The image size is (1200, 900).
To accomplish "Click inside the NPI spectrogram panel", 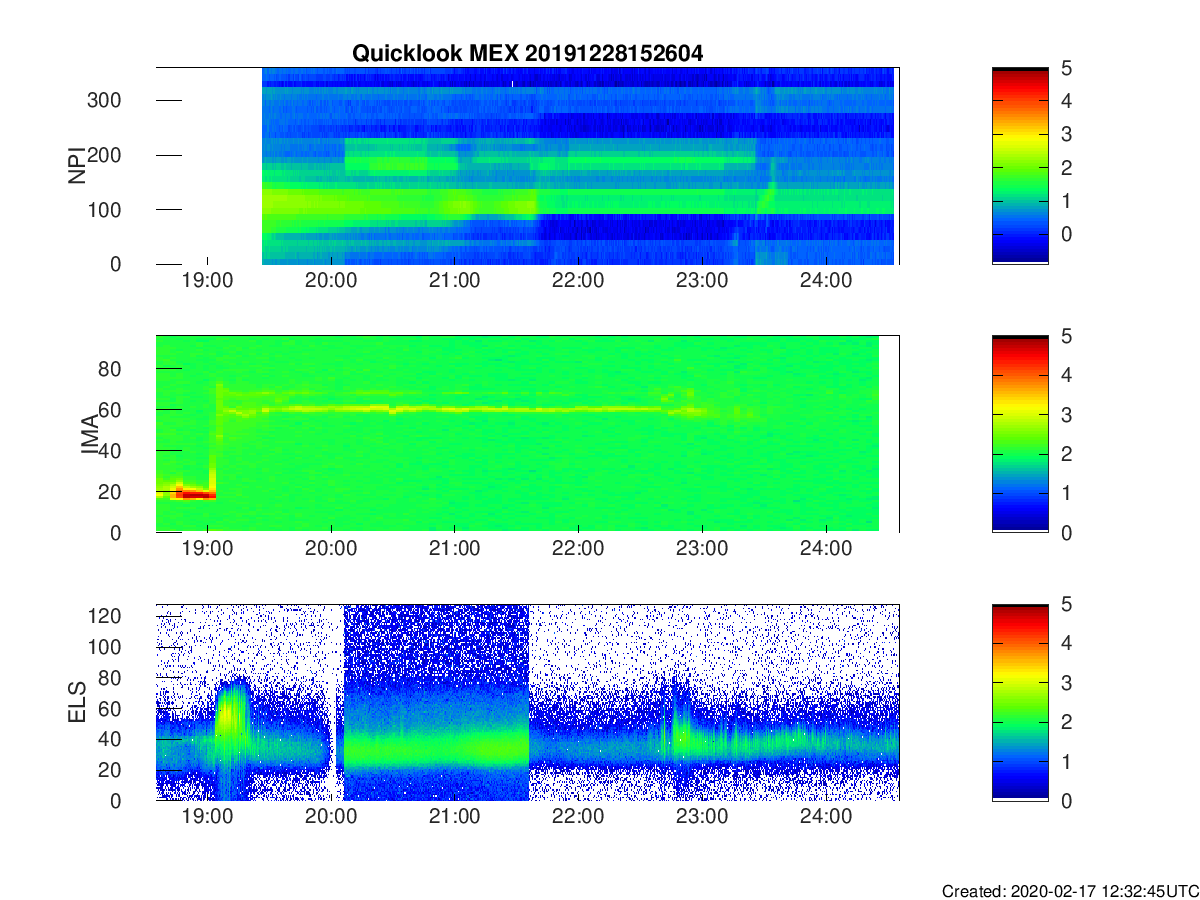I will tap(528, 166).
